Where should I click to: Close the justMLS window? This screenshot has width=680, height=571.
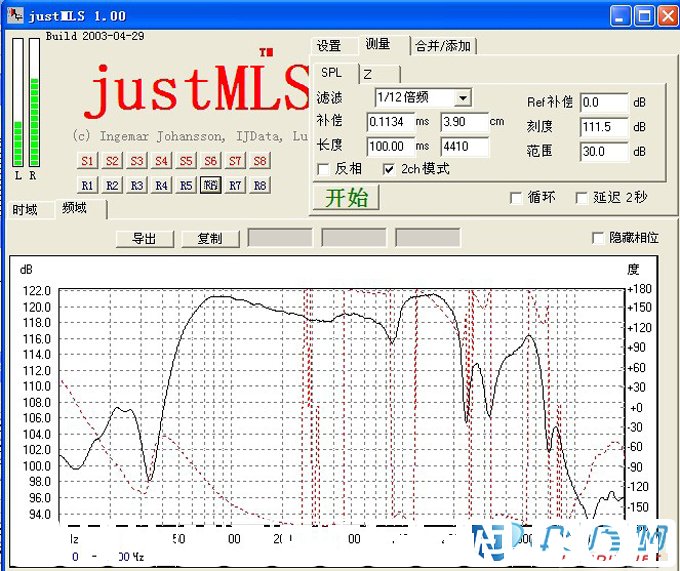[x=668, y=16]
